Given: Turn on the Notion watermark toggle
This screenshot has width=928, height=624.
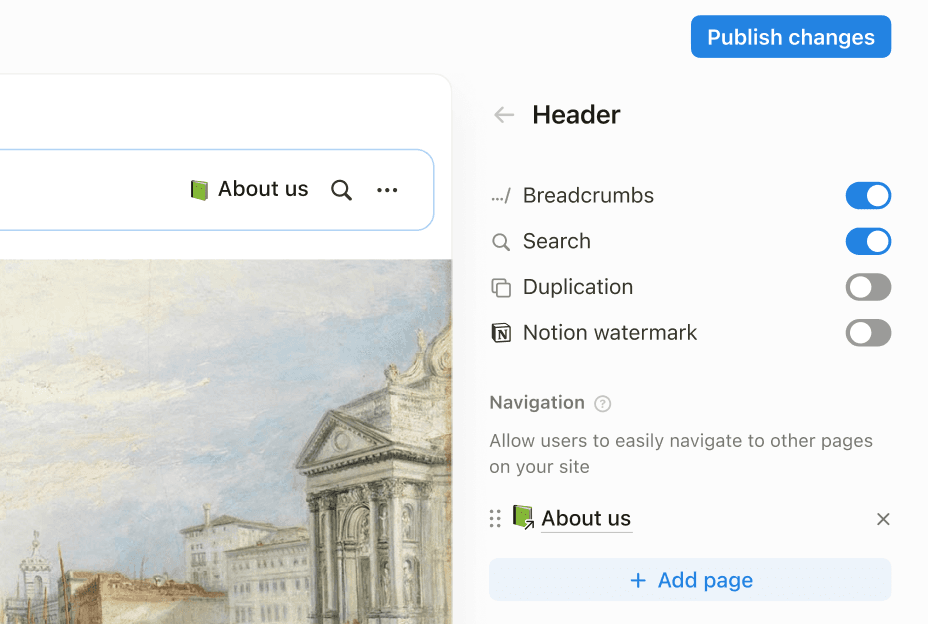Looking at the screenshot, I should 868,334.
